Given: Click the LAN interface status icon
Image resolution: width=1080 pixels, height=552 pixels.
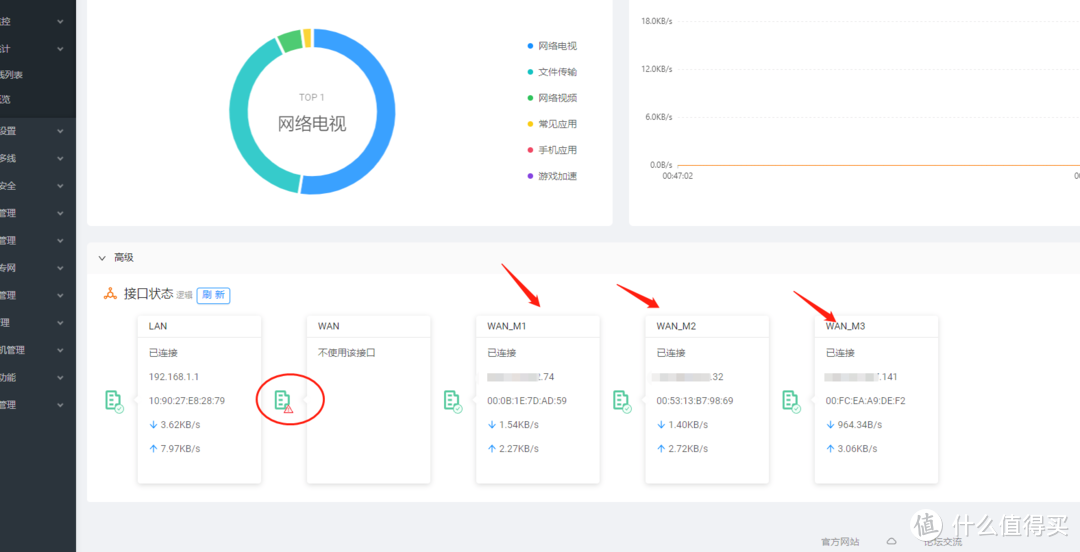Looking at the screenshot, I should (x=114, y=400).
